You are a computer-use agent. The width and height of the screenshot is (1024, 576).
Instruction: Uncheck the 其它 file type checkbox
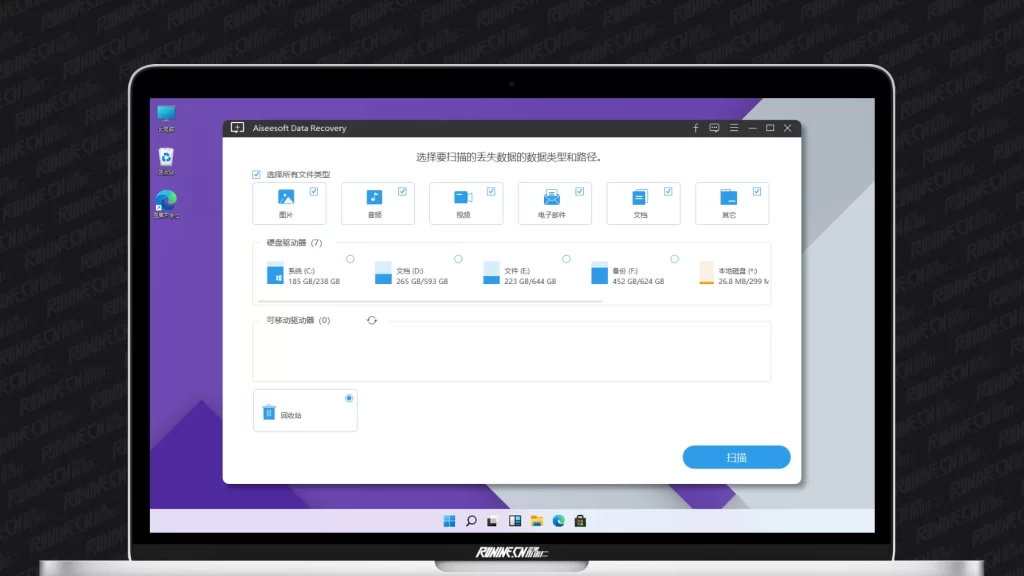tap(756, 191)
